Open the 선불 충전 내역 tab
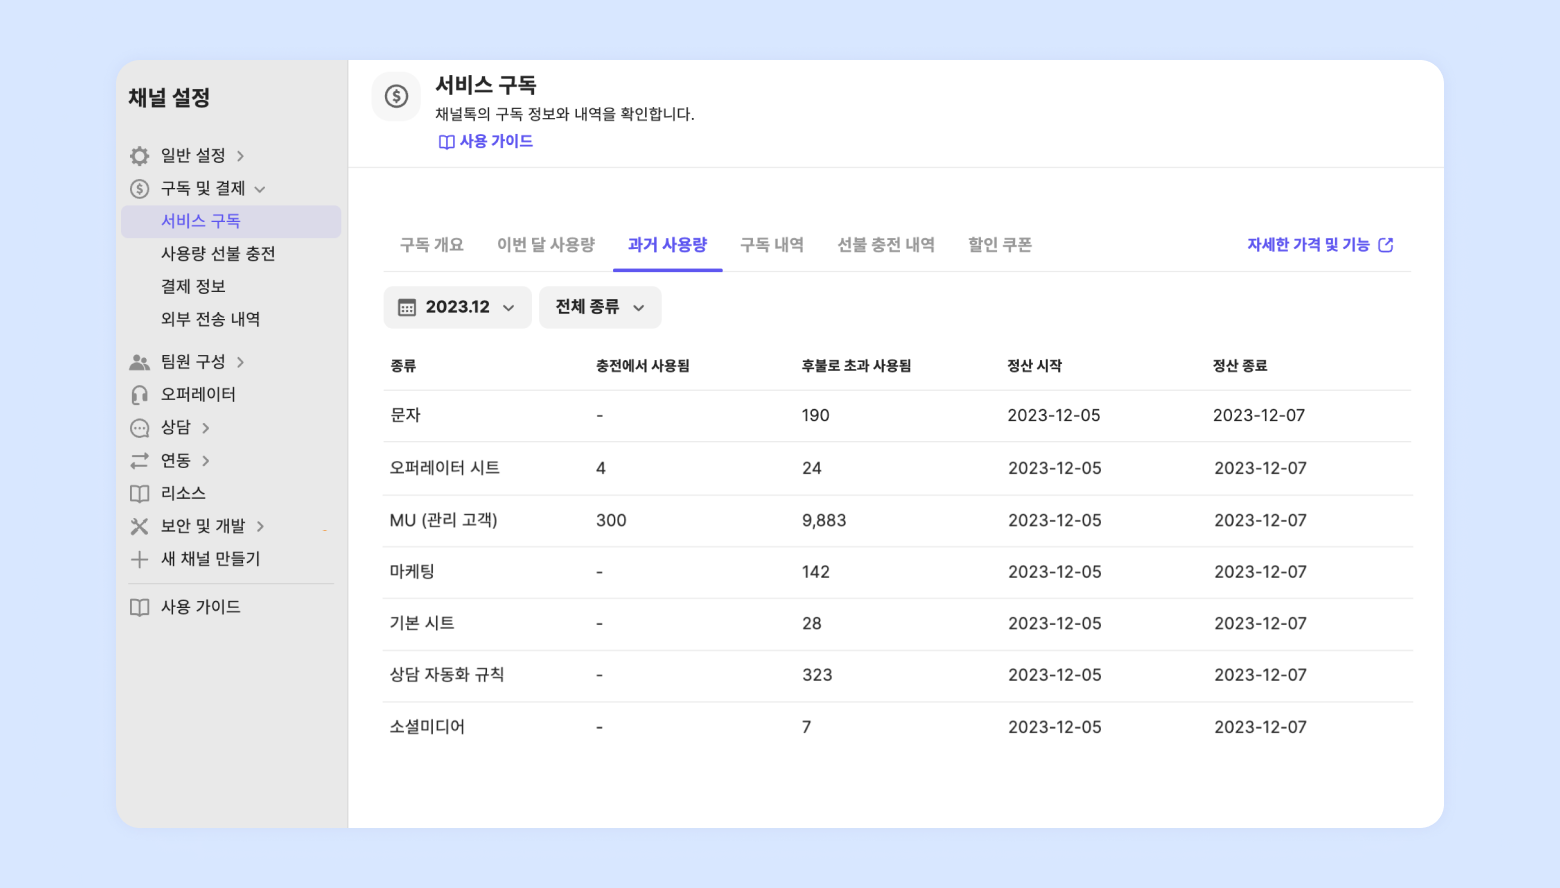This screenshot has width=1560, height=888. (886, 245)
